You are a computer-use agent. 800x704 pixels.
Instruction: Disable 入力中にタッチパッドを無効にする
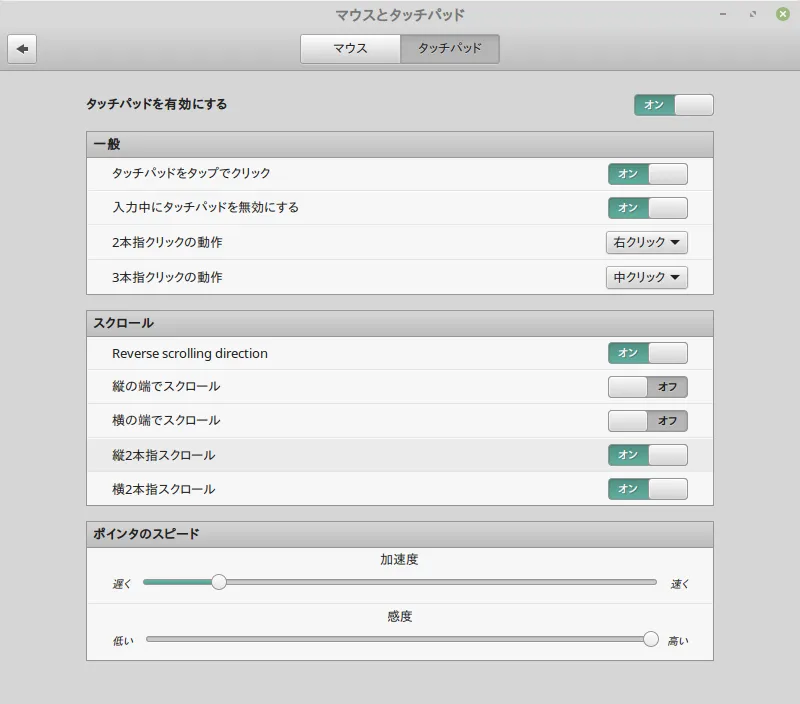pyautogui.click(x=647, y=208)
